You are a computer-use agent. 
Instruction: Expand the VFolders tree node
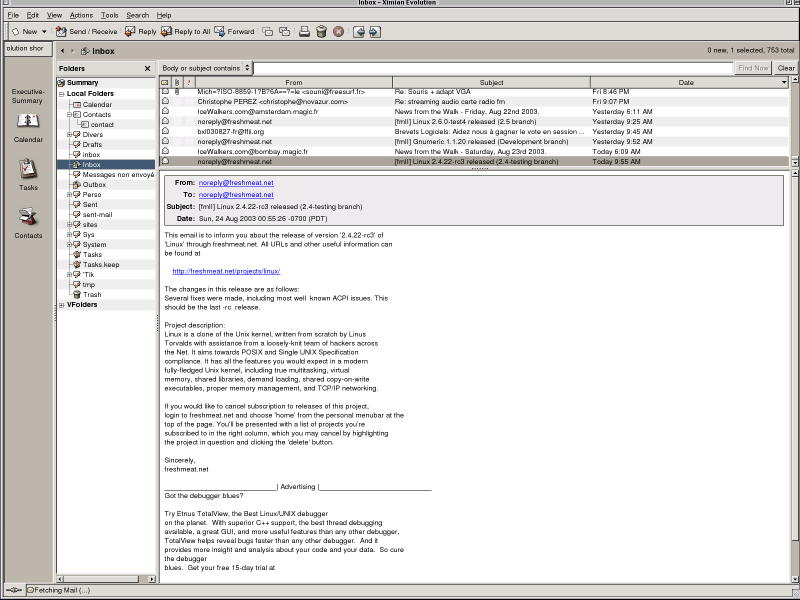click(x=62, y=305)
